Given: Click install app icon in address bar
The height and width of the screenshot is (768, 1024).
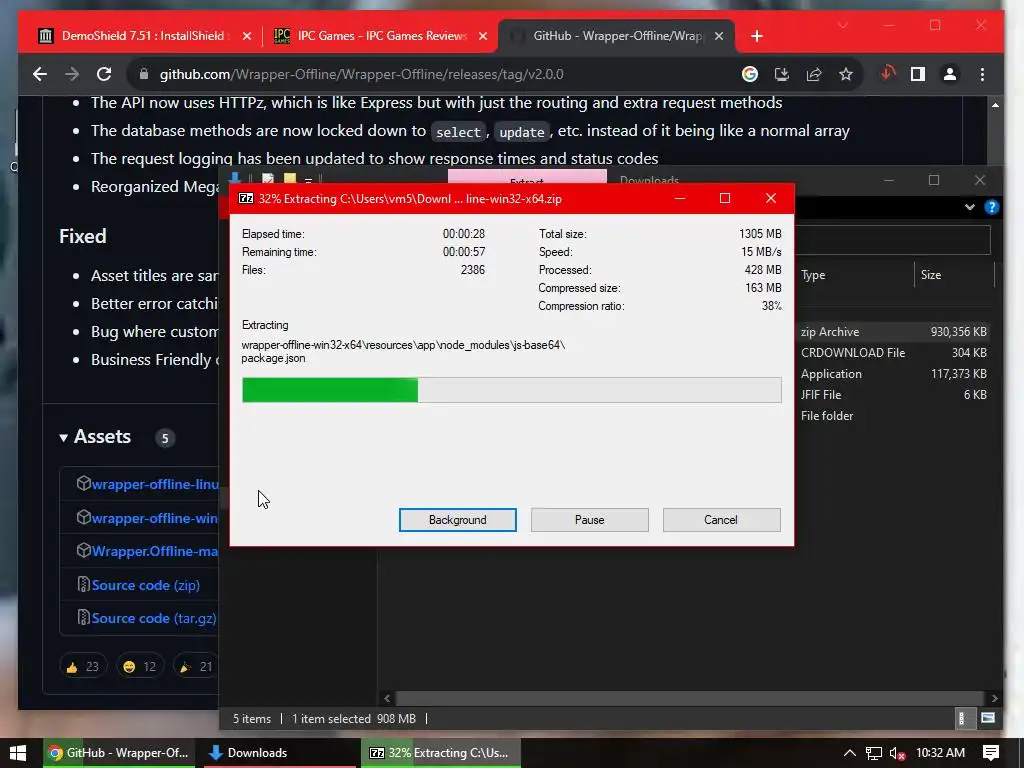Looking at the screenshot, I should click(x=782, y=74).
